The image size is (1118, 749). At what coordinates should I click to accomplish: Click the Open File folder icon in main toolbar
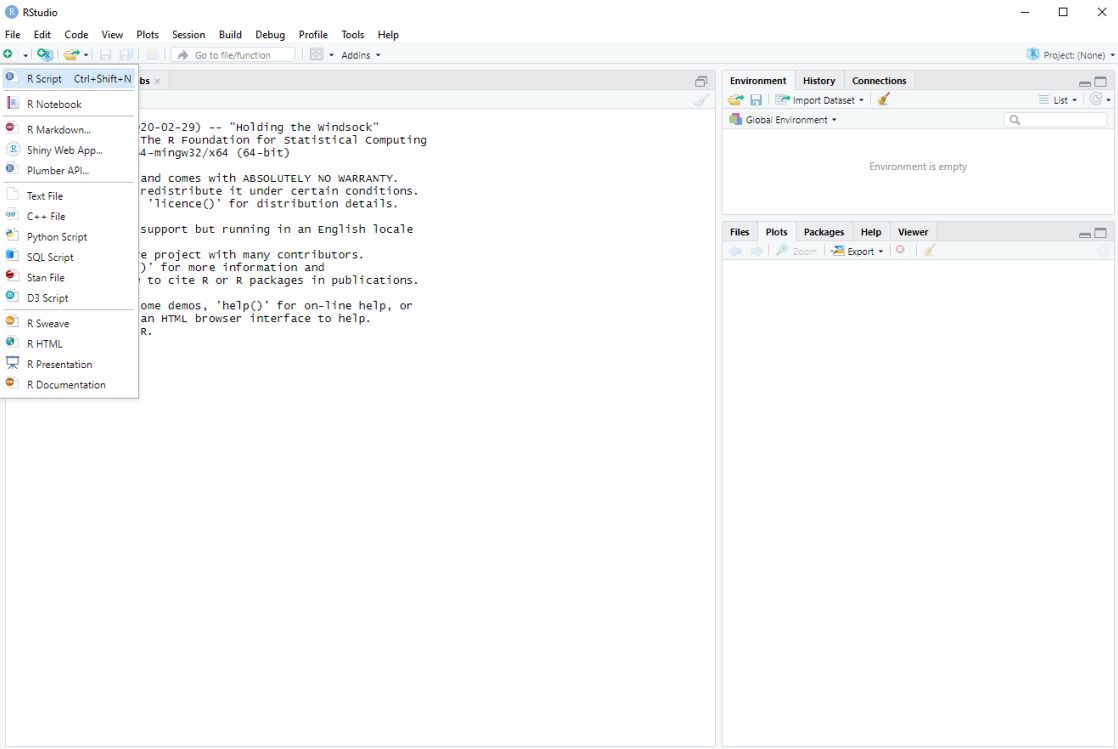coord(71,55)
